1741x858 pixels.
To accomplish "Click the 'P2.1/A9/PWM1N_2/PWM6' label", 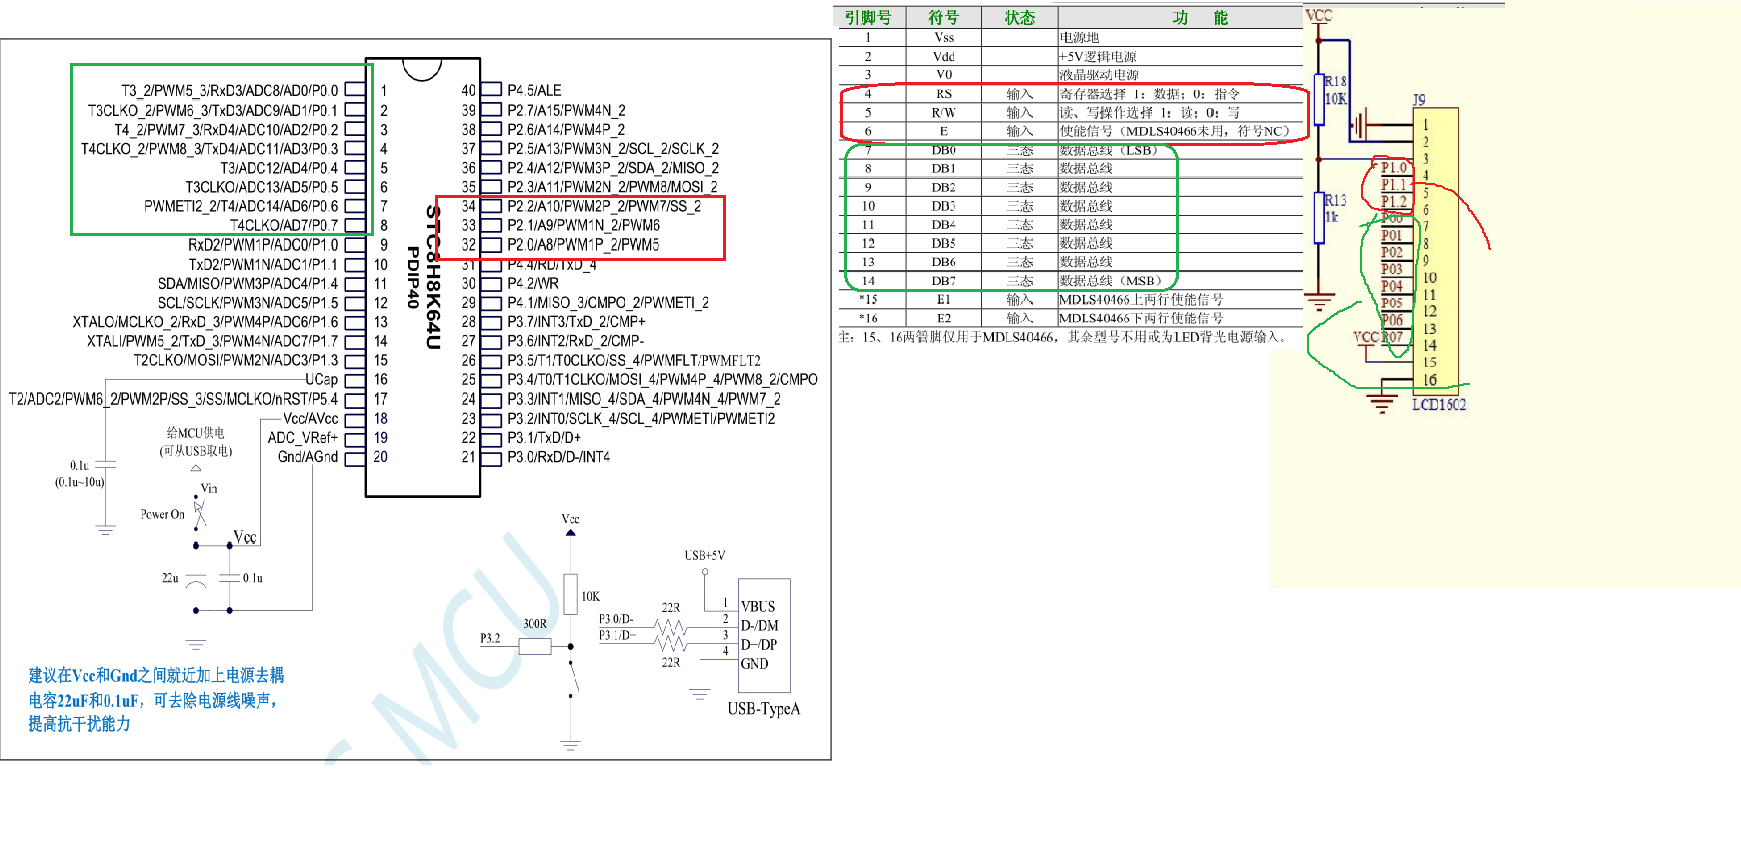I will pyautogui.click(x=583, y=225).
